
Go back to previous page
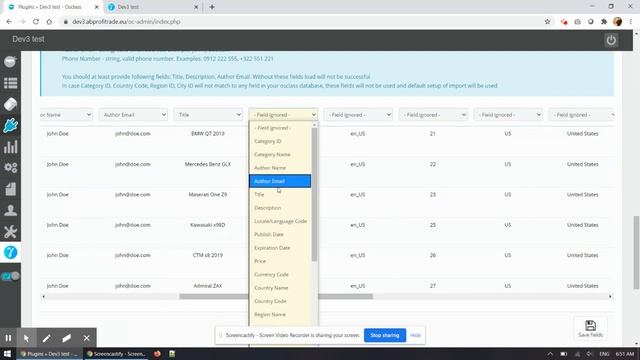point(9,22)
